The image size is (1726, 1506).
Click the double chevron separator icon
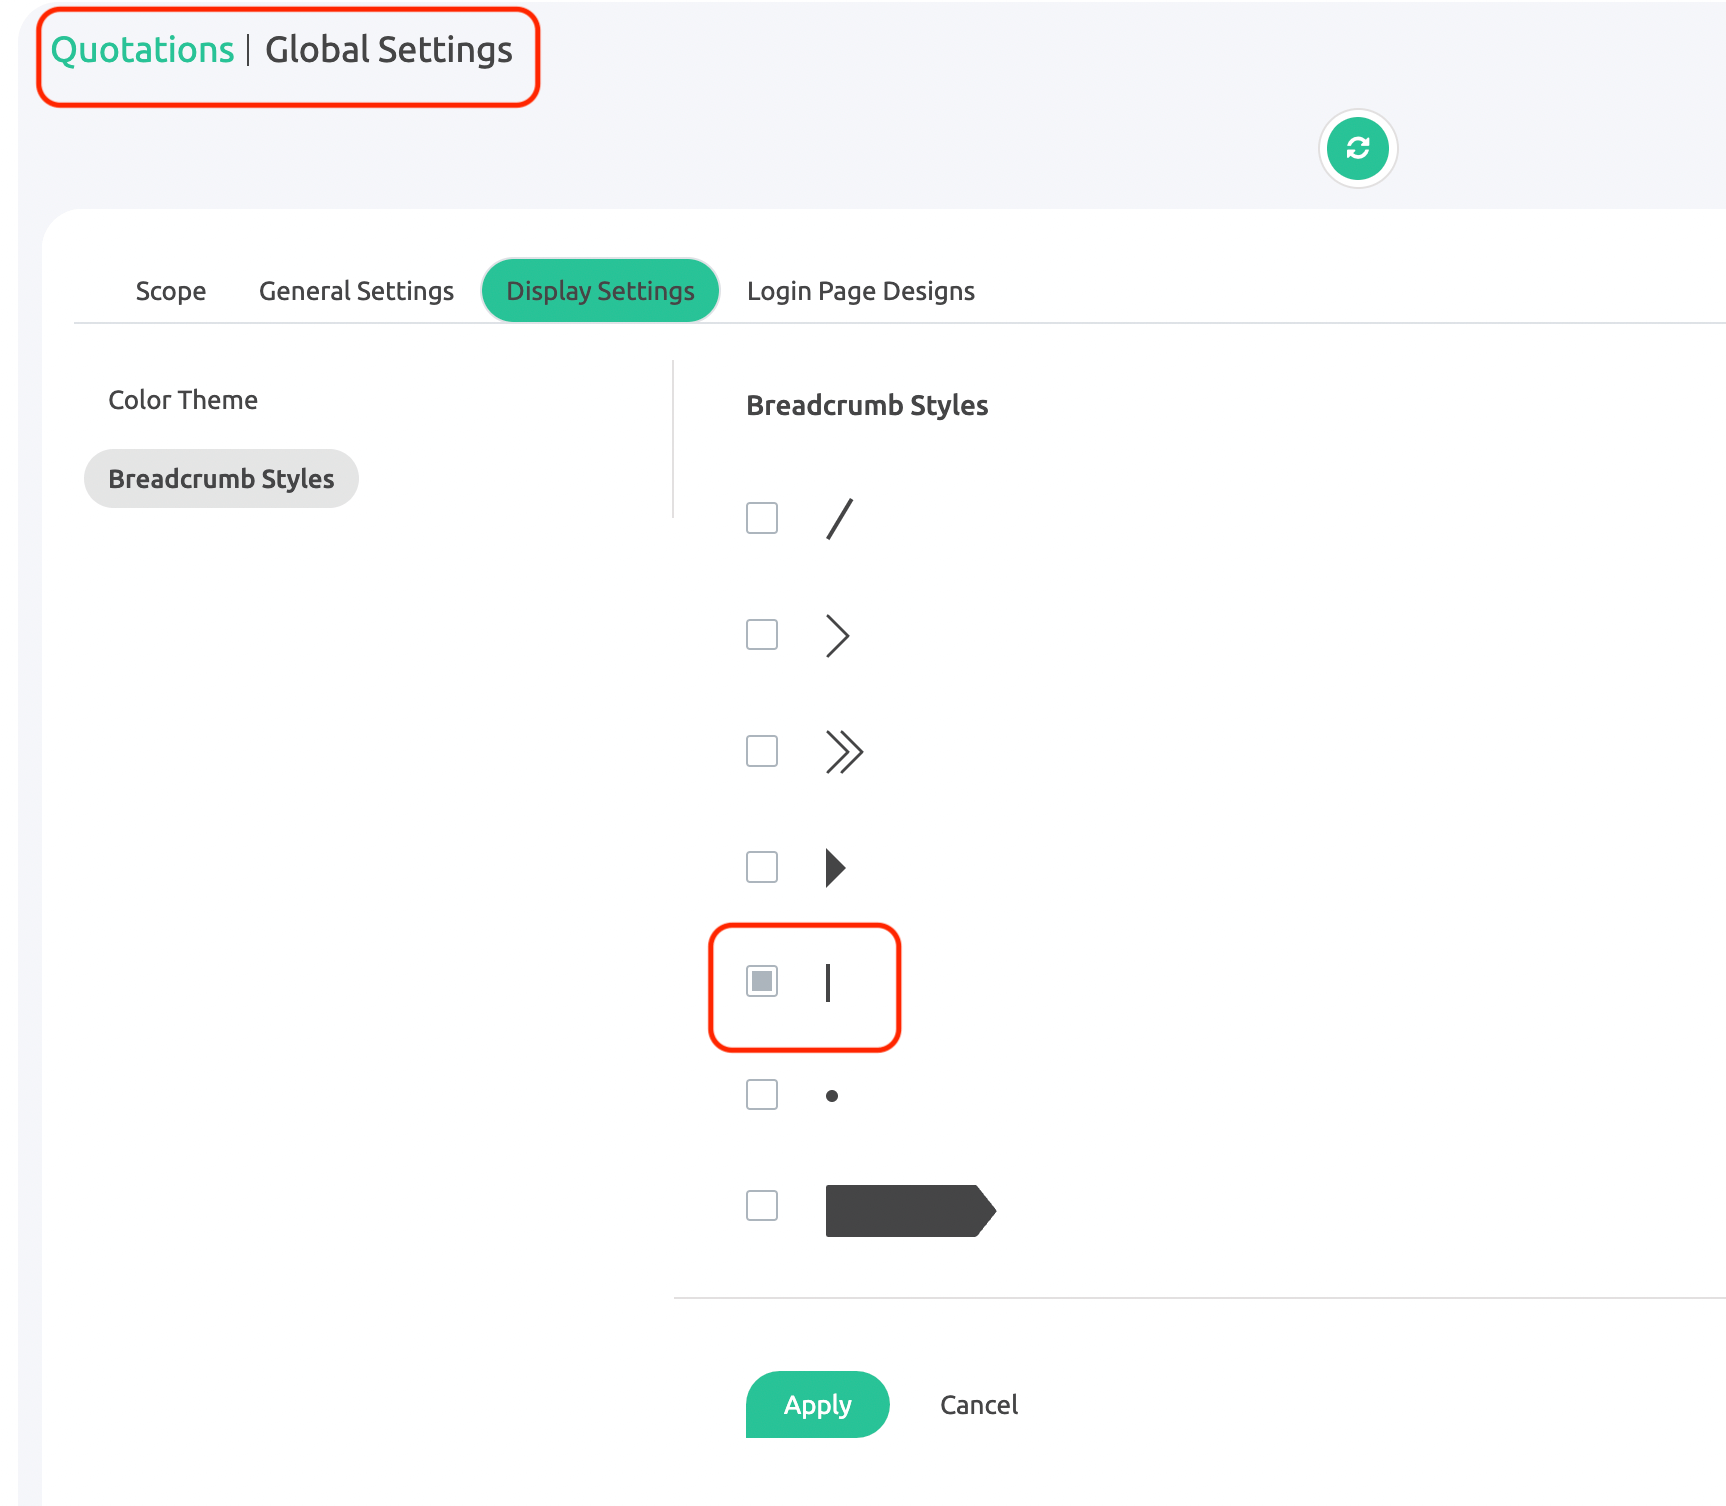[x=844, y=752]
